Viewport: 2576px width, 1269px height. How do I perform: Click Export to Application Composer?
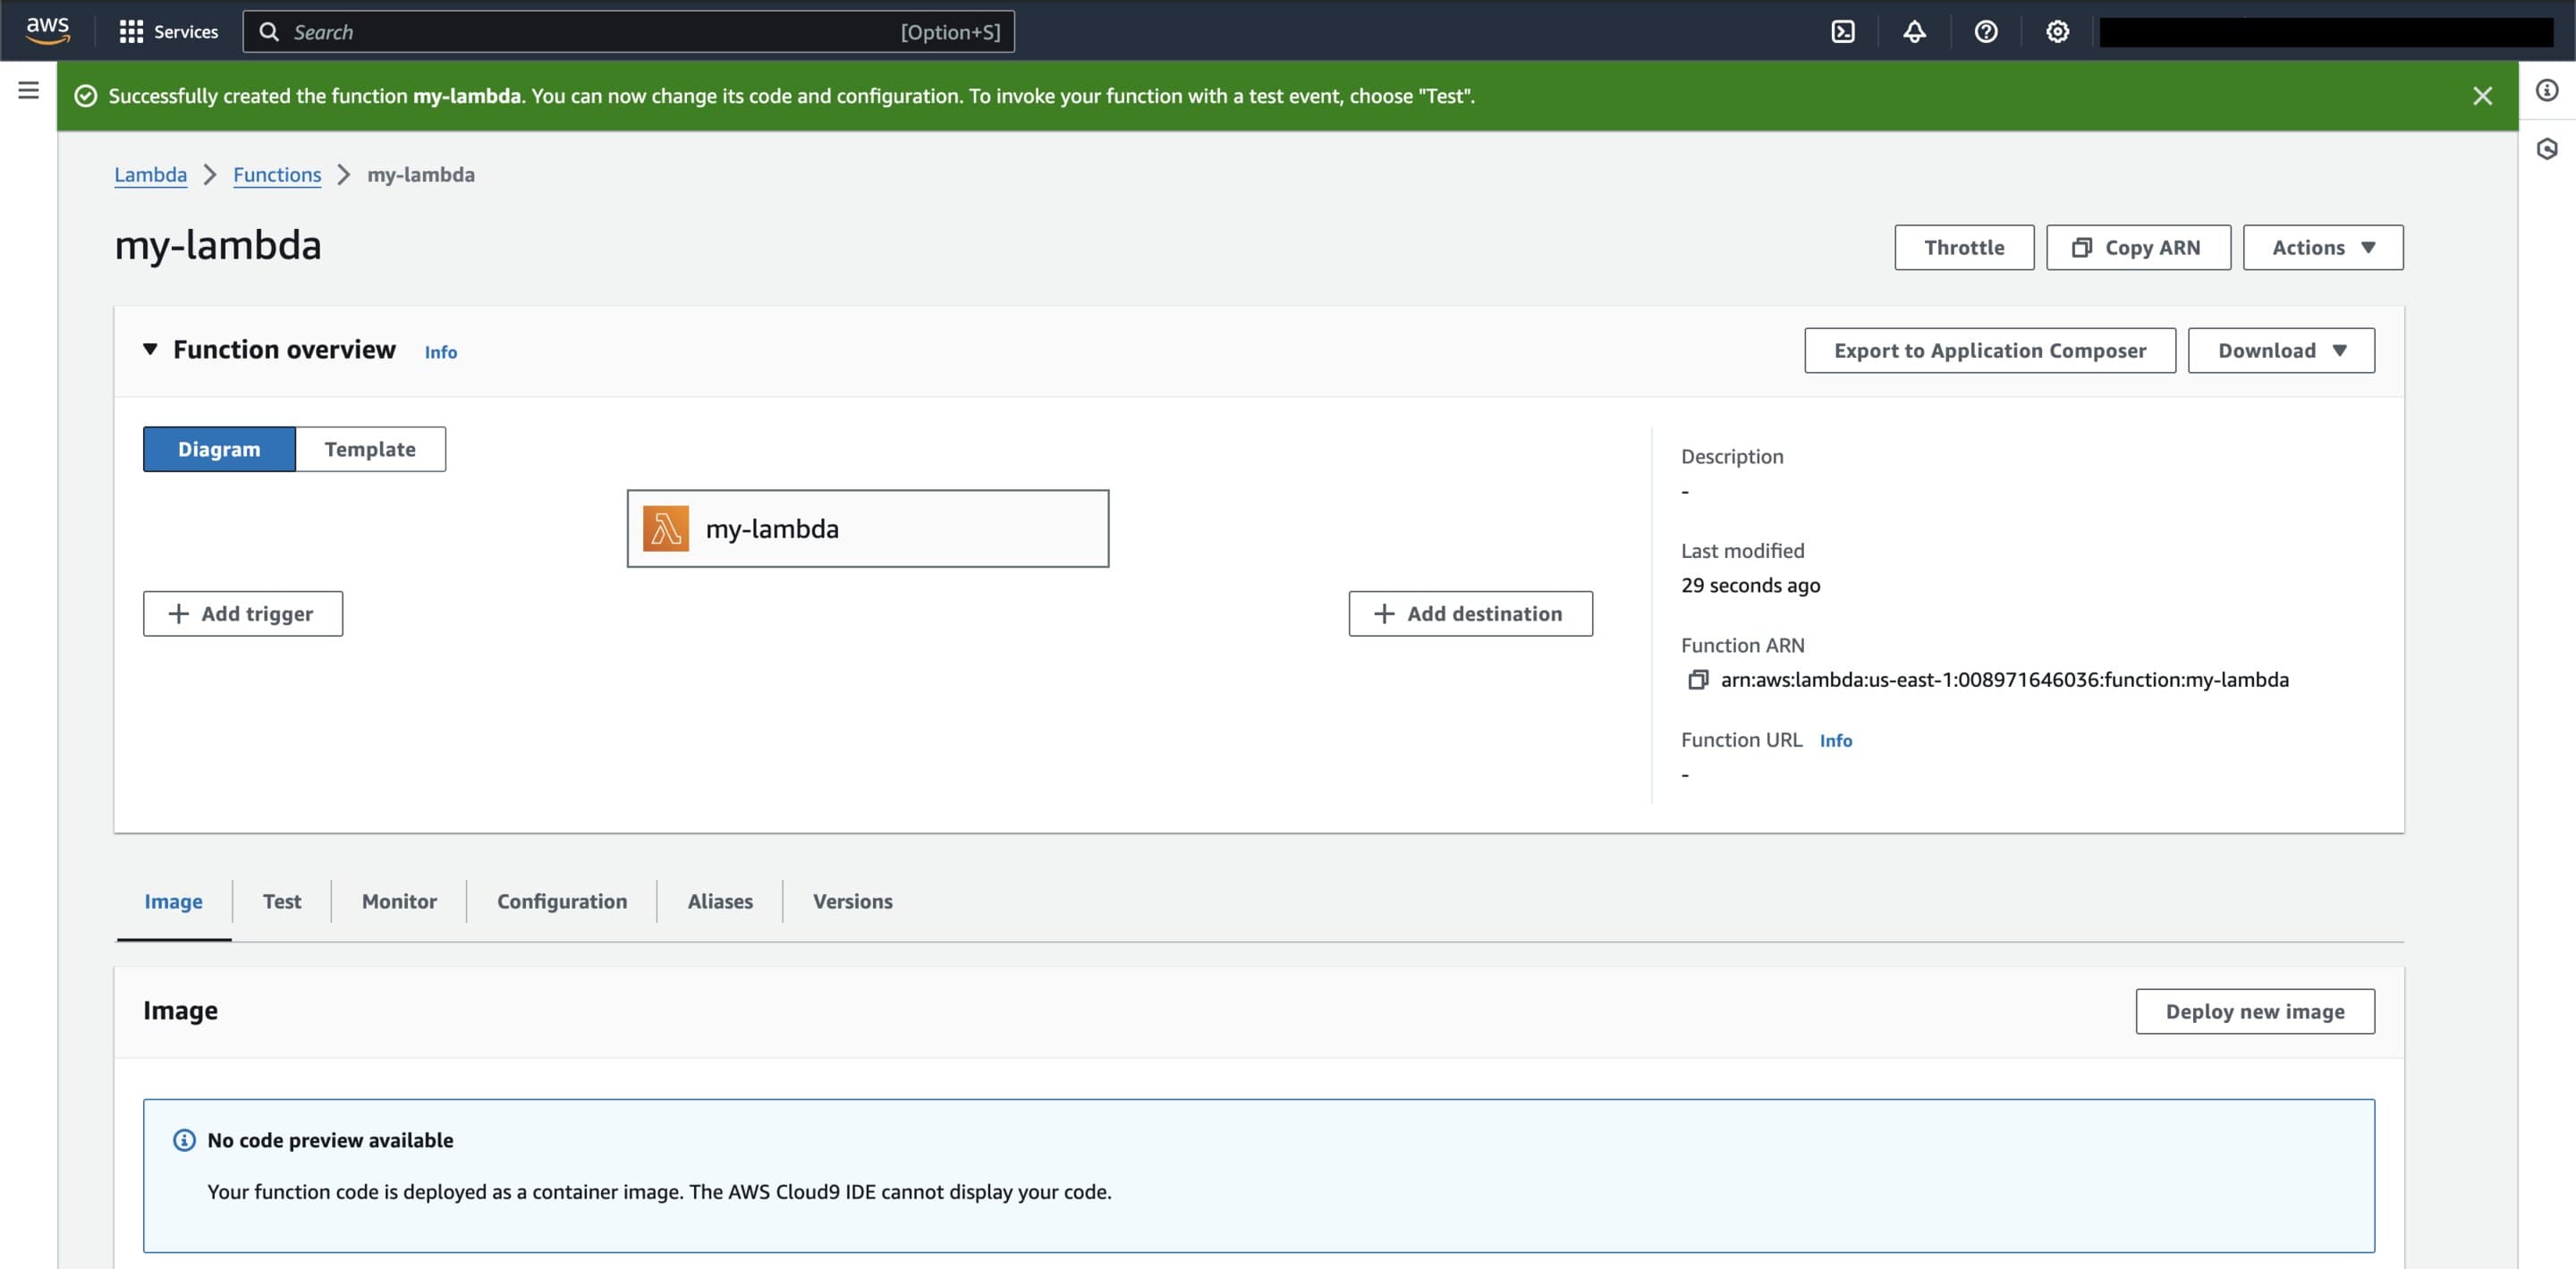click(x=1990, y=351)
